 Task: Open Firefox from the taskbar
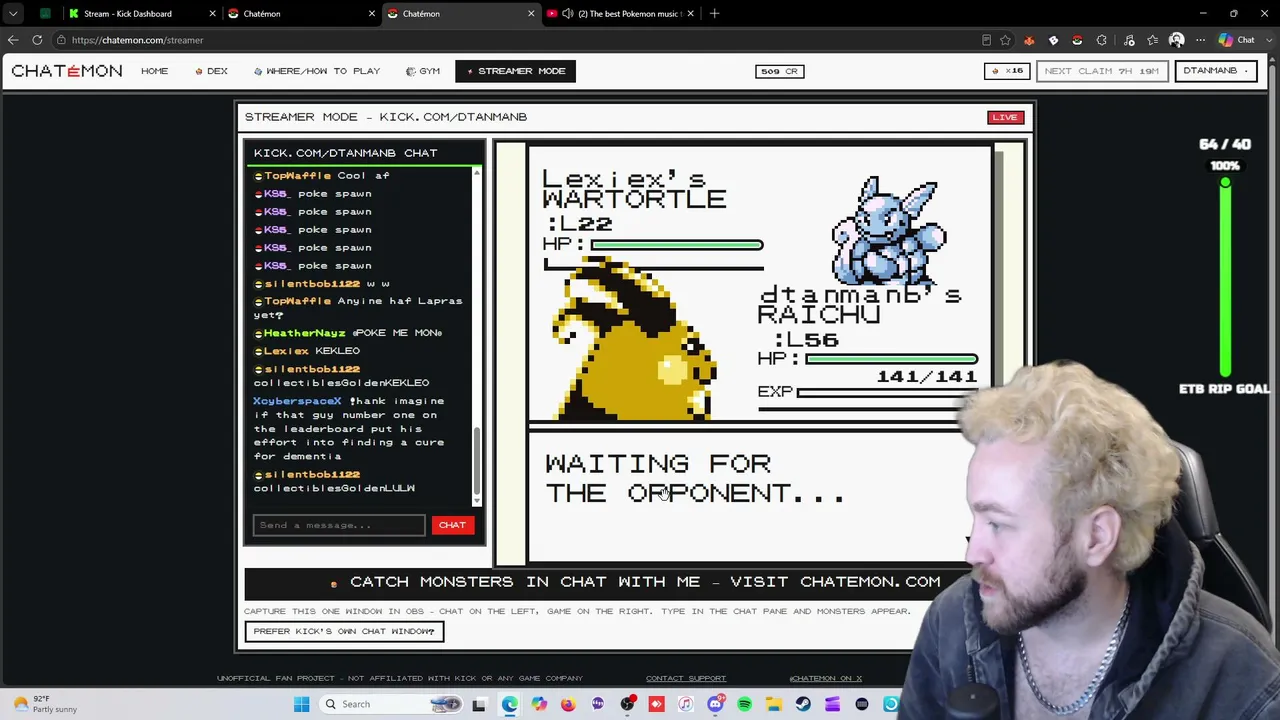click(568, 704)
